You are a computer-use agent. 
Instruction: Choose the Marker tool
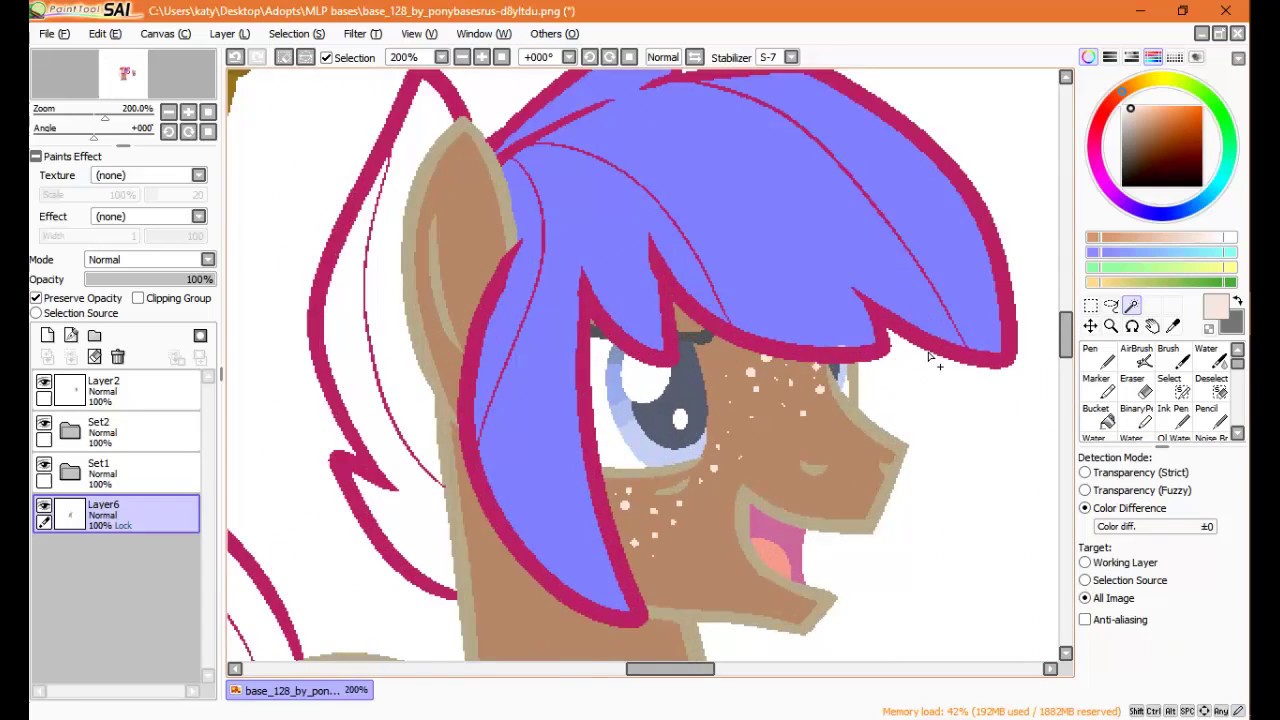pos(1098,387)
